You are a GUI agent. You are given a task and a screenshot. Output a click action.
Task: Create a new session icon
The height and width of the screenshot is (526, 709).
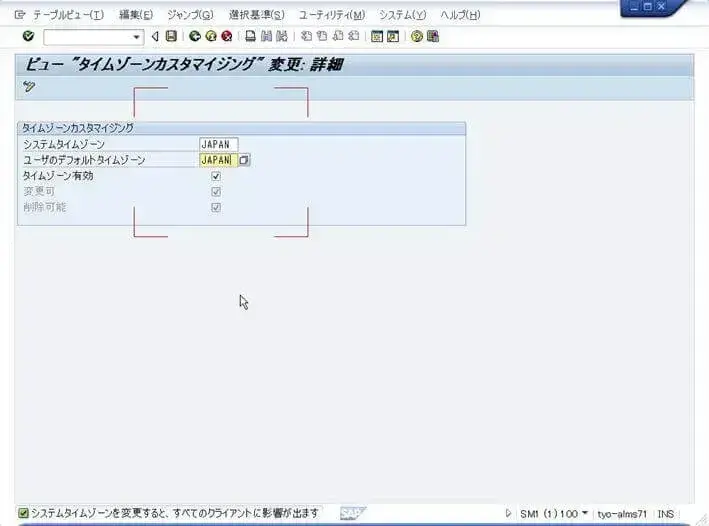(377, 36)
